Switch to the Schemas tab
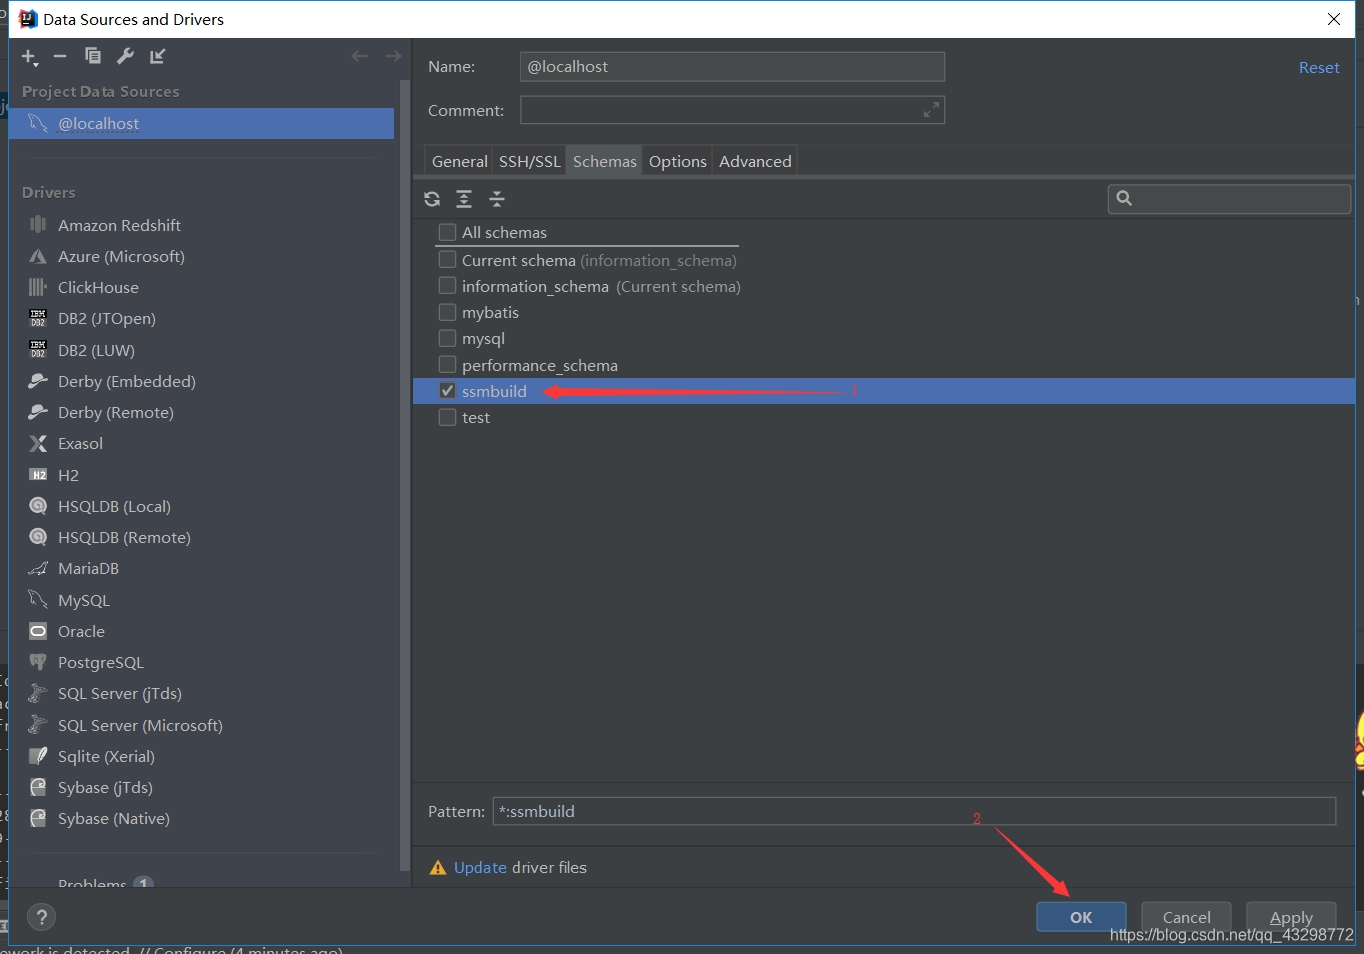This screenshot has height=954, width=1364. pyautogui.click(x=604, y=161)
